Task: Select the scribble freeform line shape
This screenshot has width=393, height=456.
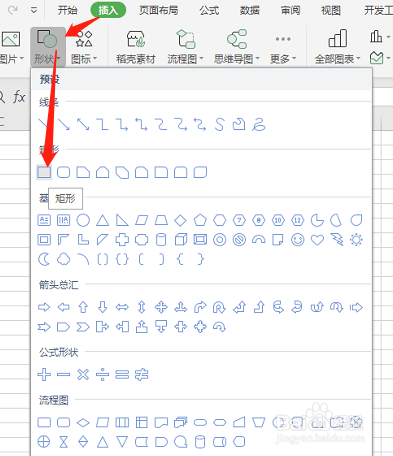Action: (x=258, y=124)
